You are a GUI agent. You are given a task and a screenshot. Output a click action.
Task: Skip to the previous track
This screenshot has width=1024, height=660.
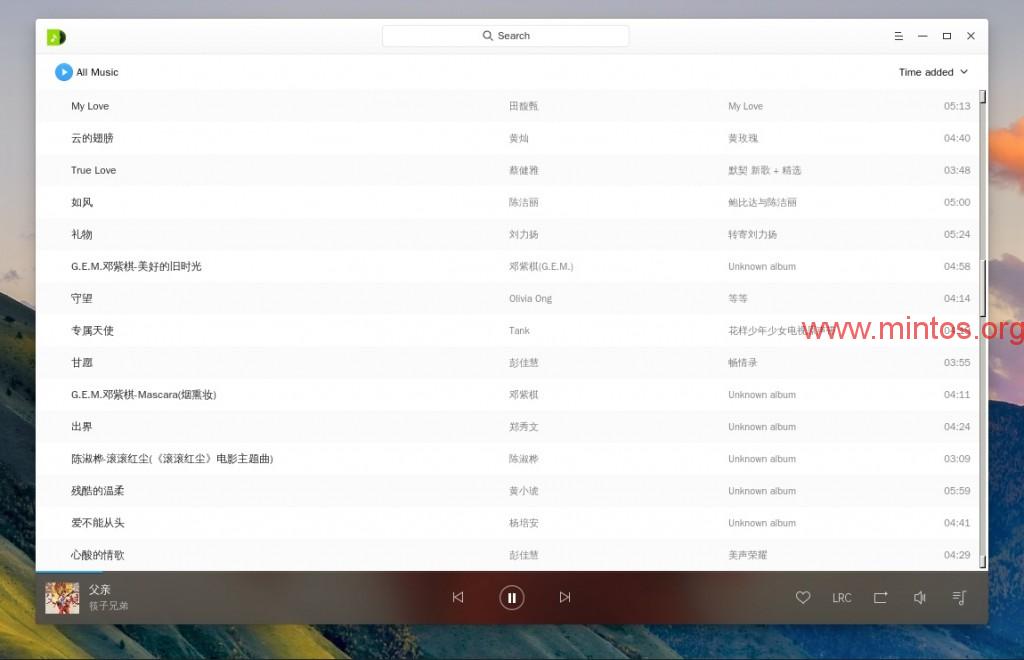pyautogui.click(x=458, y=597)
